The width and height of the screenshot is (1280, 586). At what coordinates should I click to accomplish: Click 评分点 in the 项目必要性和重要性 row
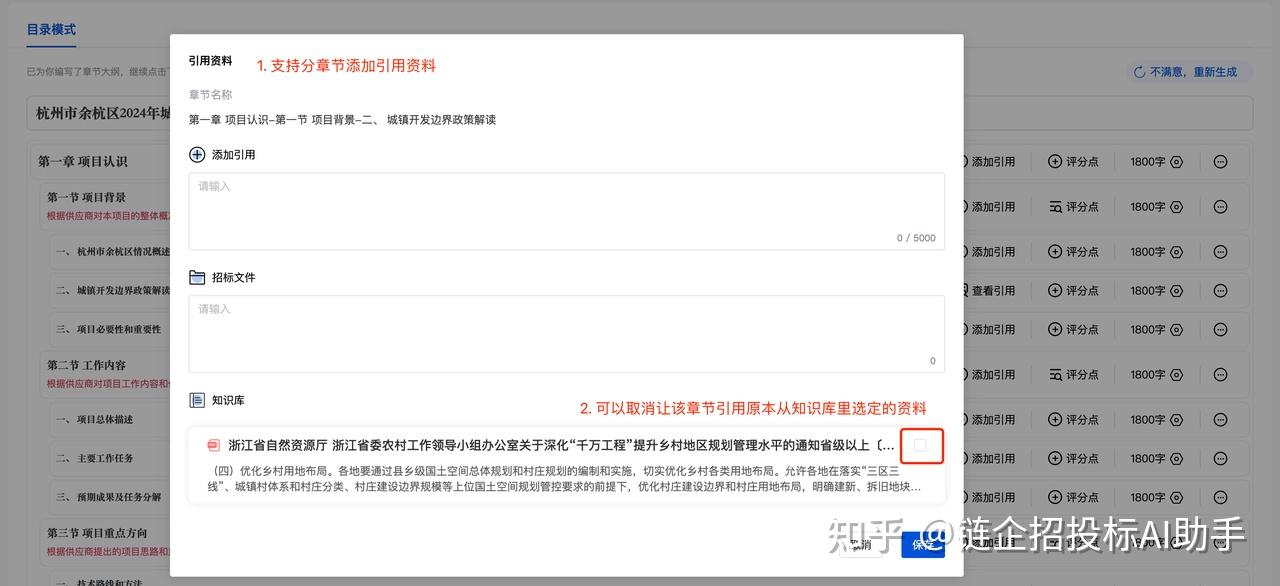tap(1073, 330)
